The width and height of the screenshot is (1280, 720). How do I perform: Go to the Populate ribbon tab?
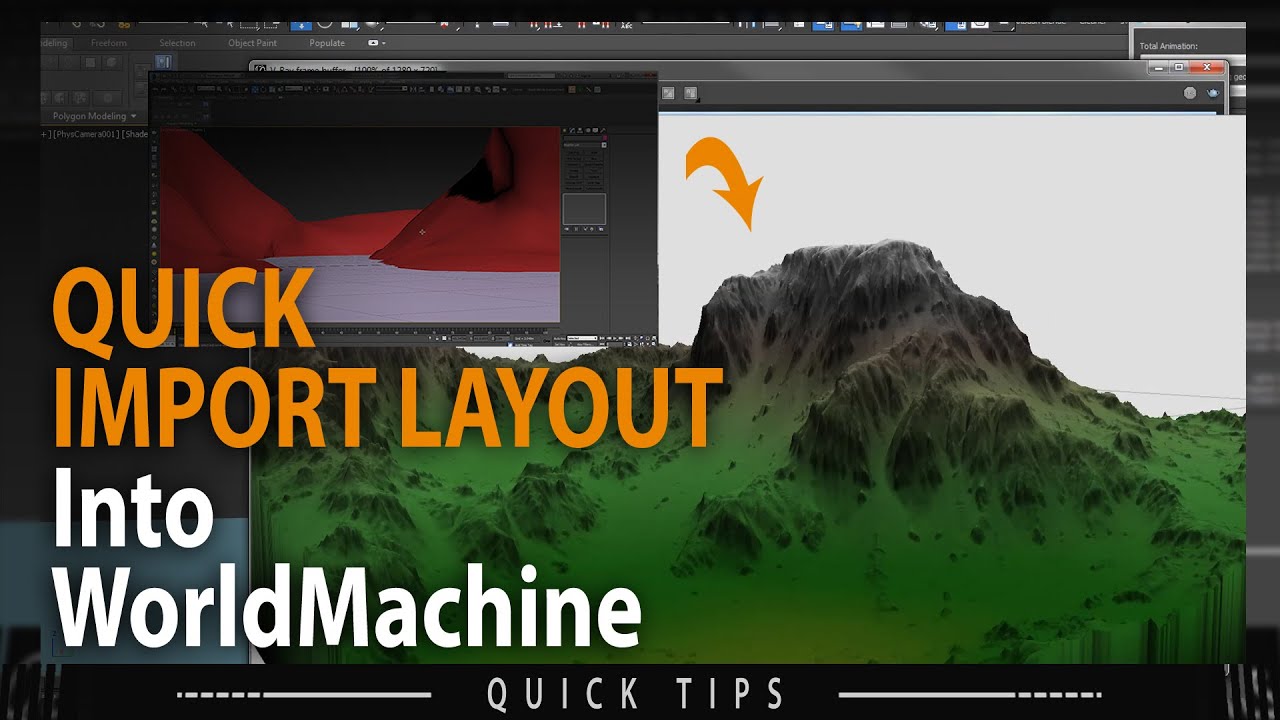[x=327, y=43]
